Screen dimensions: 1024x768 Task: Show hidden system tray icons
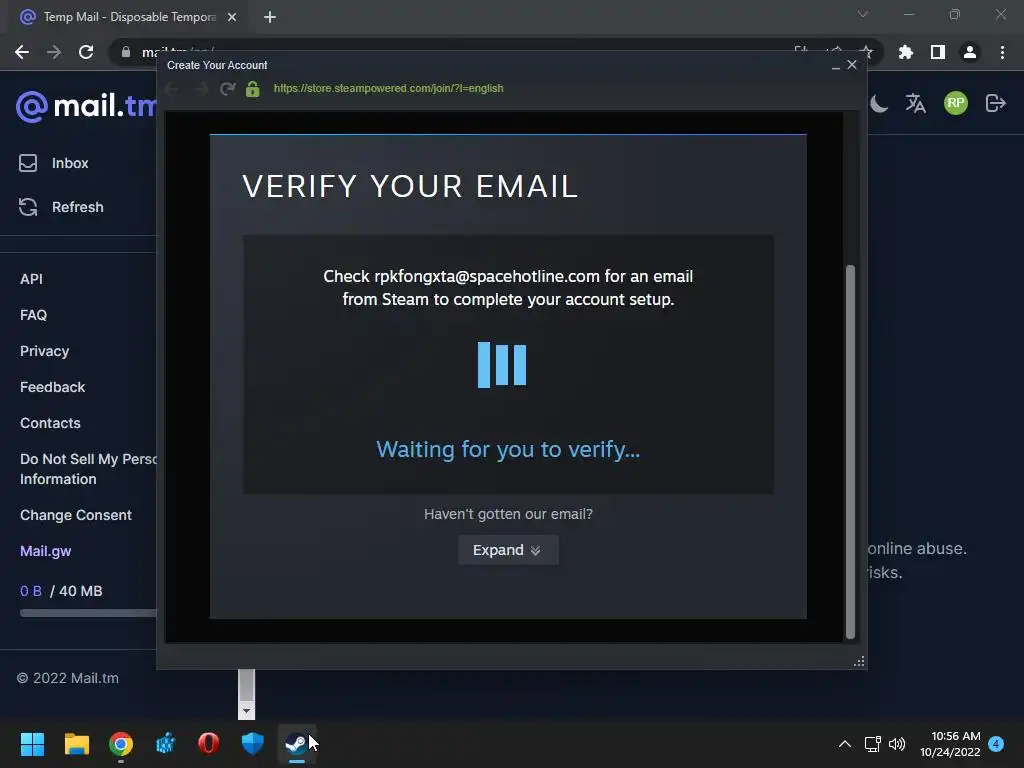point(844,744)
